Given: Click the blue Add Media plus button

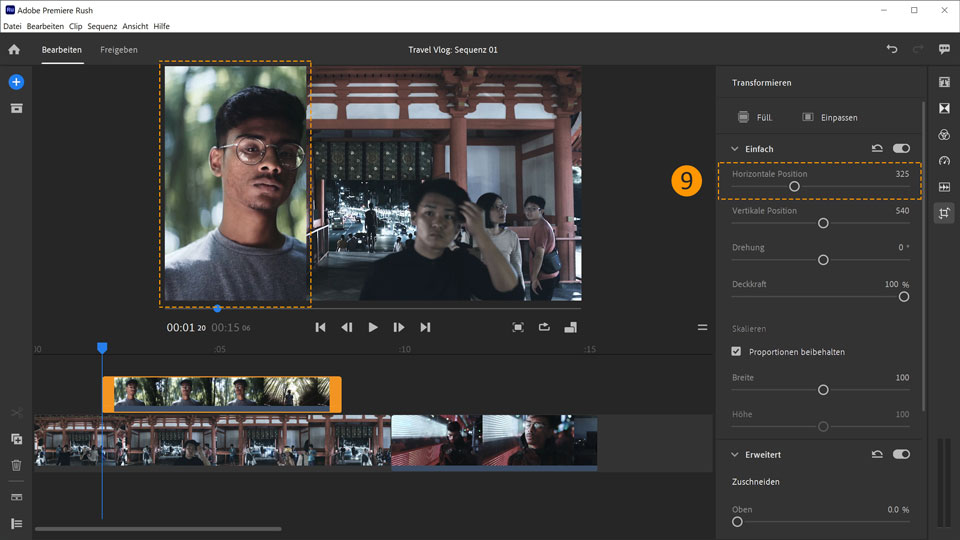Looking at the screenshot, I should (x=16, y=82).
